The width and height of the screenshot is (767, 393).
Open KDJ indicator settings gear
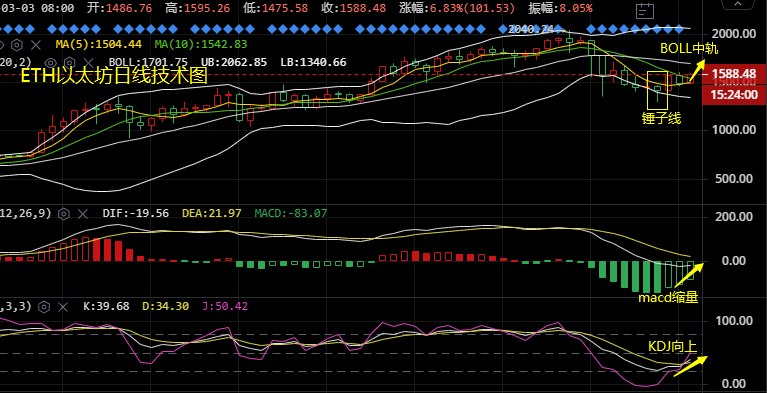pyautogui.click(x=44, y=307)
